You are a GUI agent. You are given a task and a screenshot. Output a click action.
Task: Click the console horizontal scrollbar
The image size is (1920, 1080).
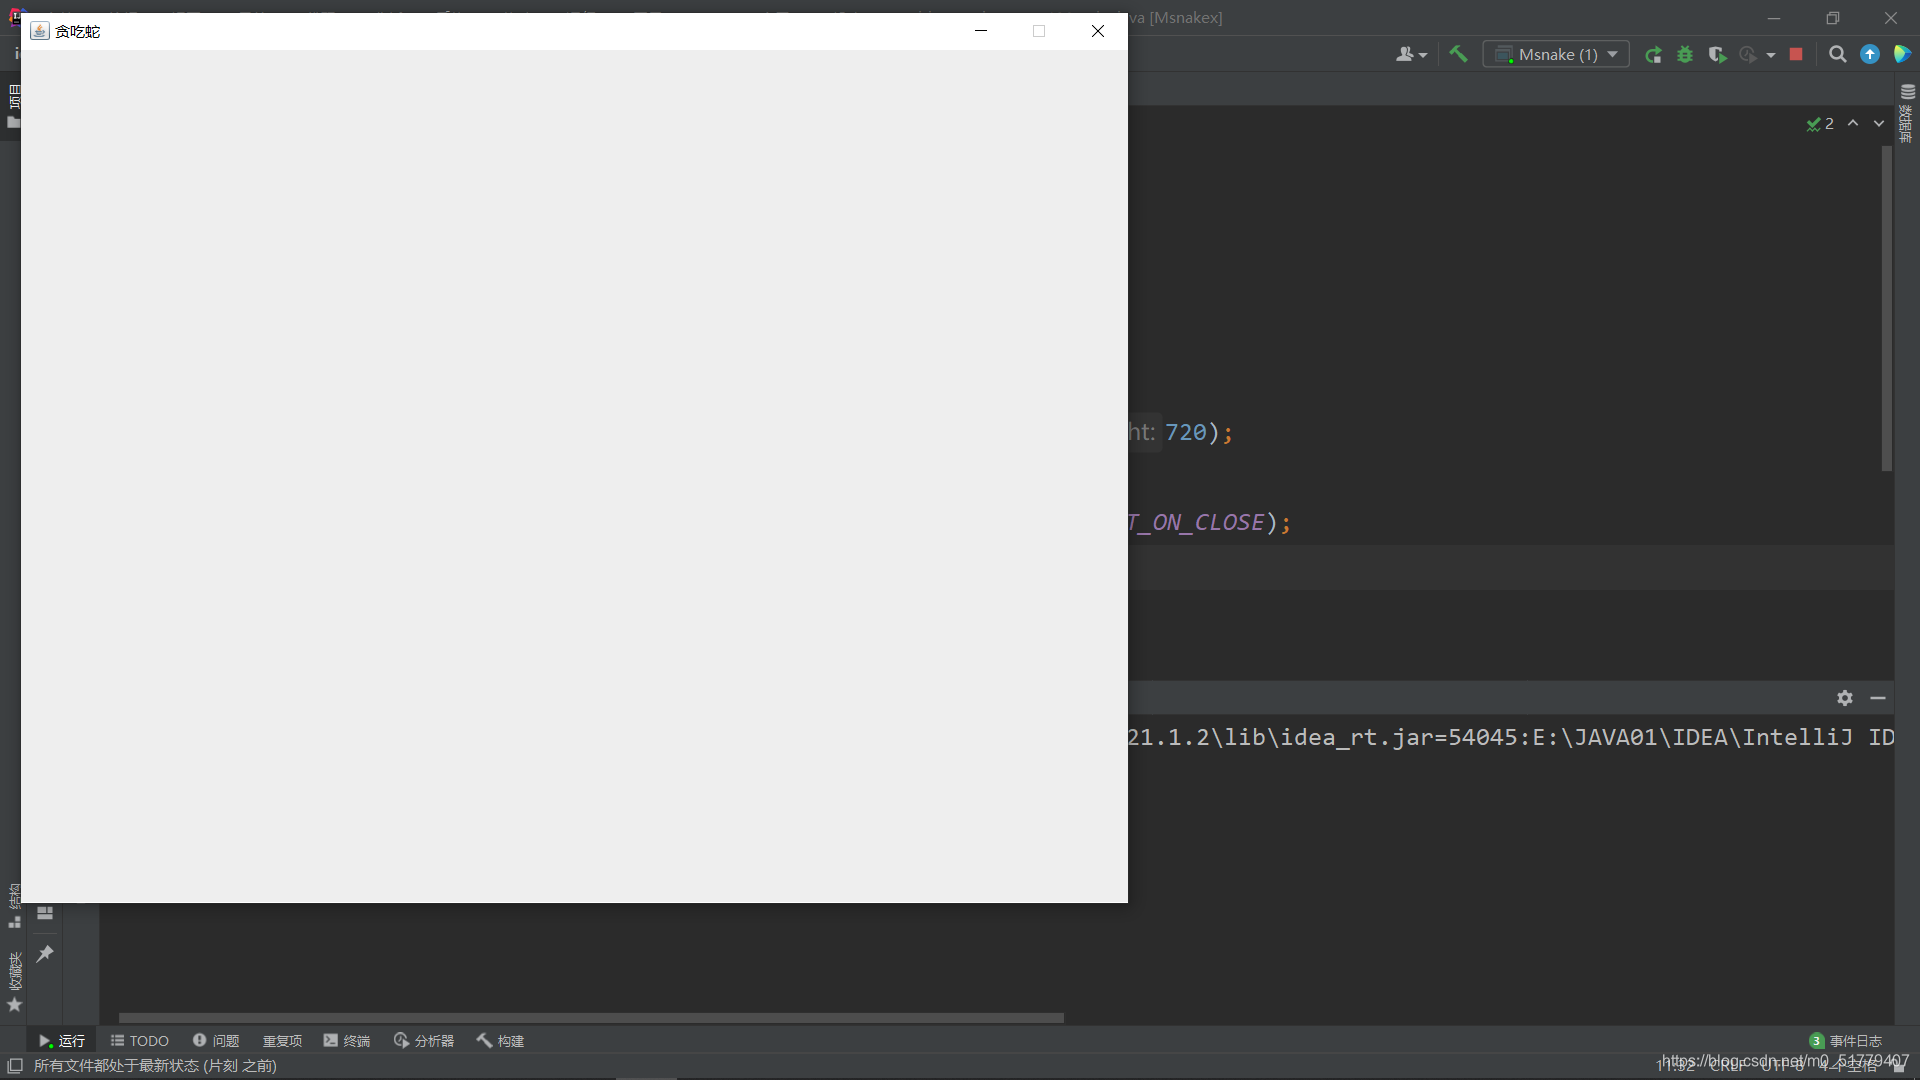click(x=591, y=1018)
